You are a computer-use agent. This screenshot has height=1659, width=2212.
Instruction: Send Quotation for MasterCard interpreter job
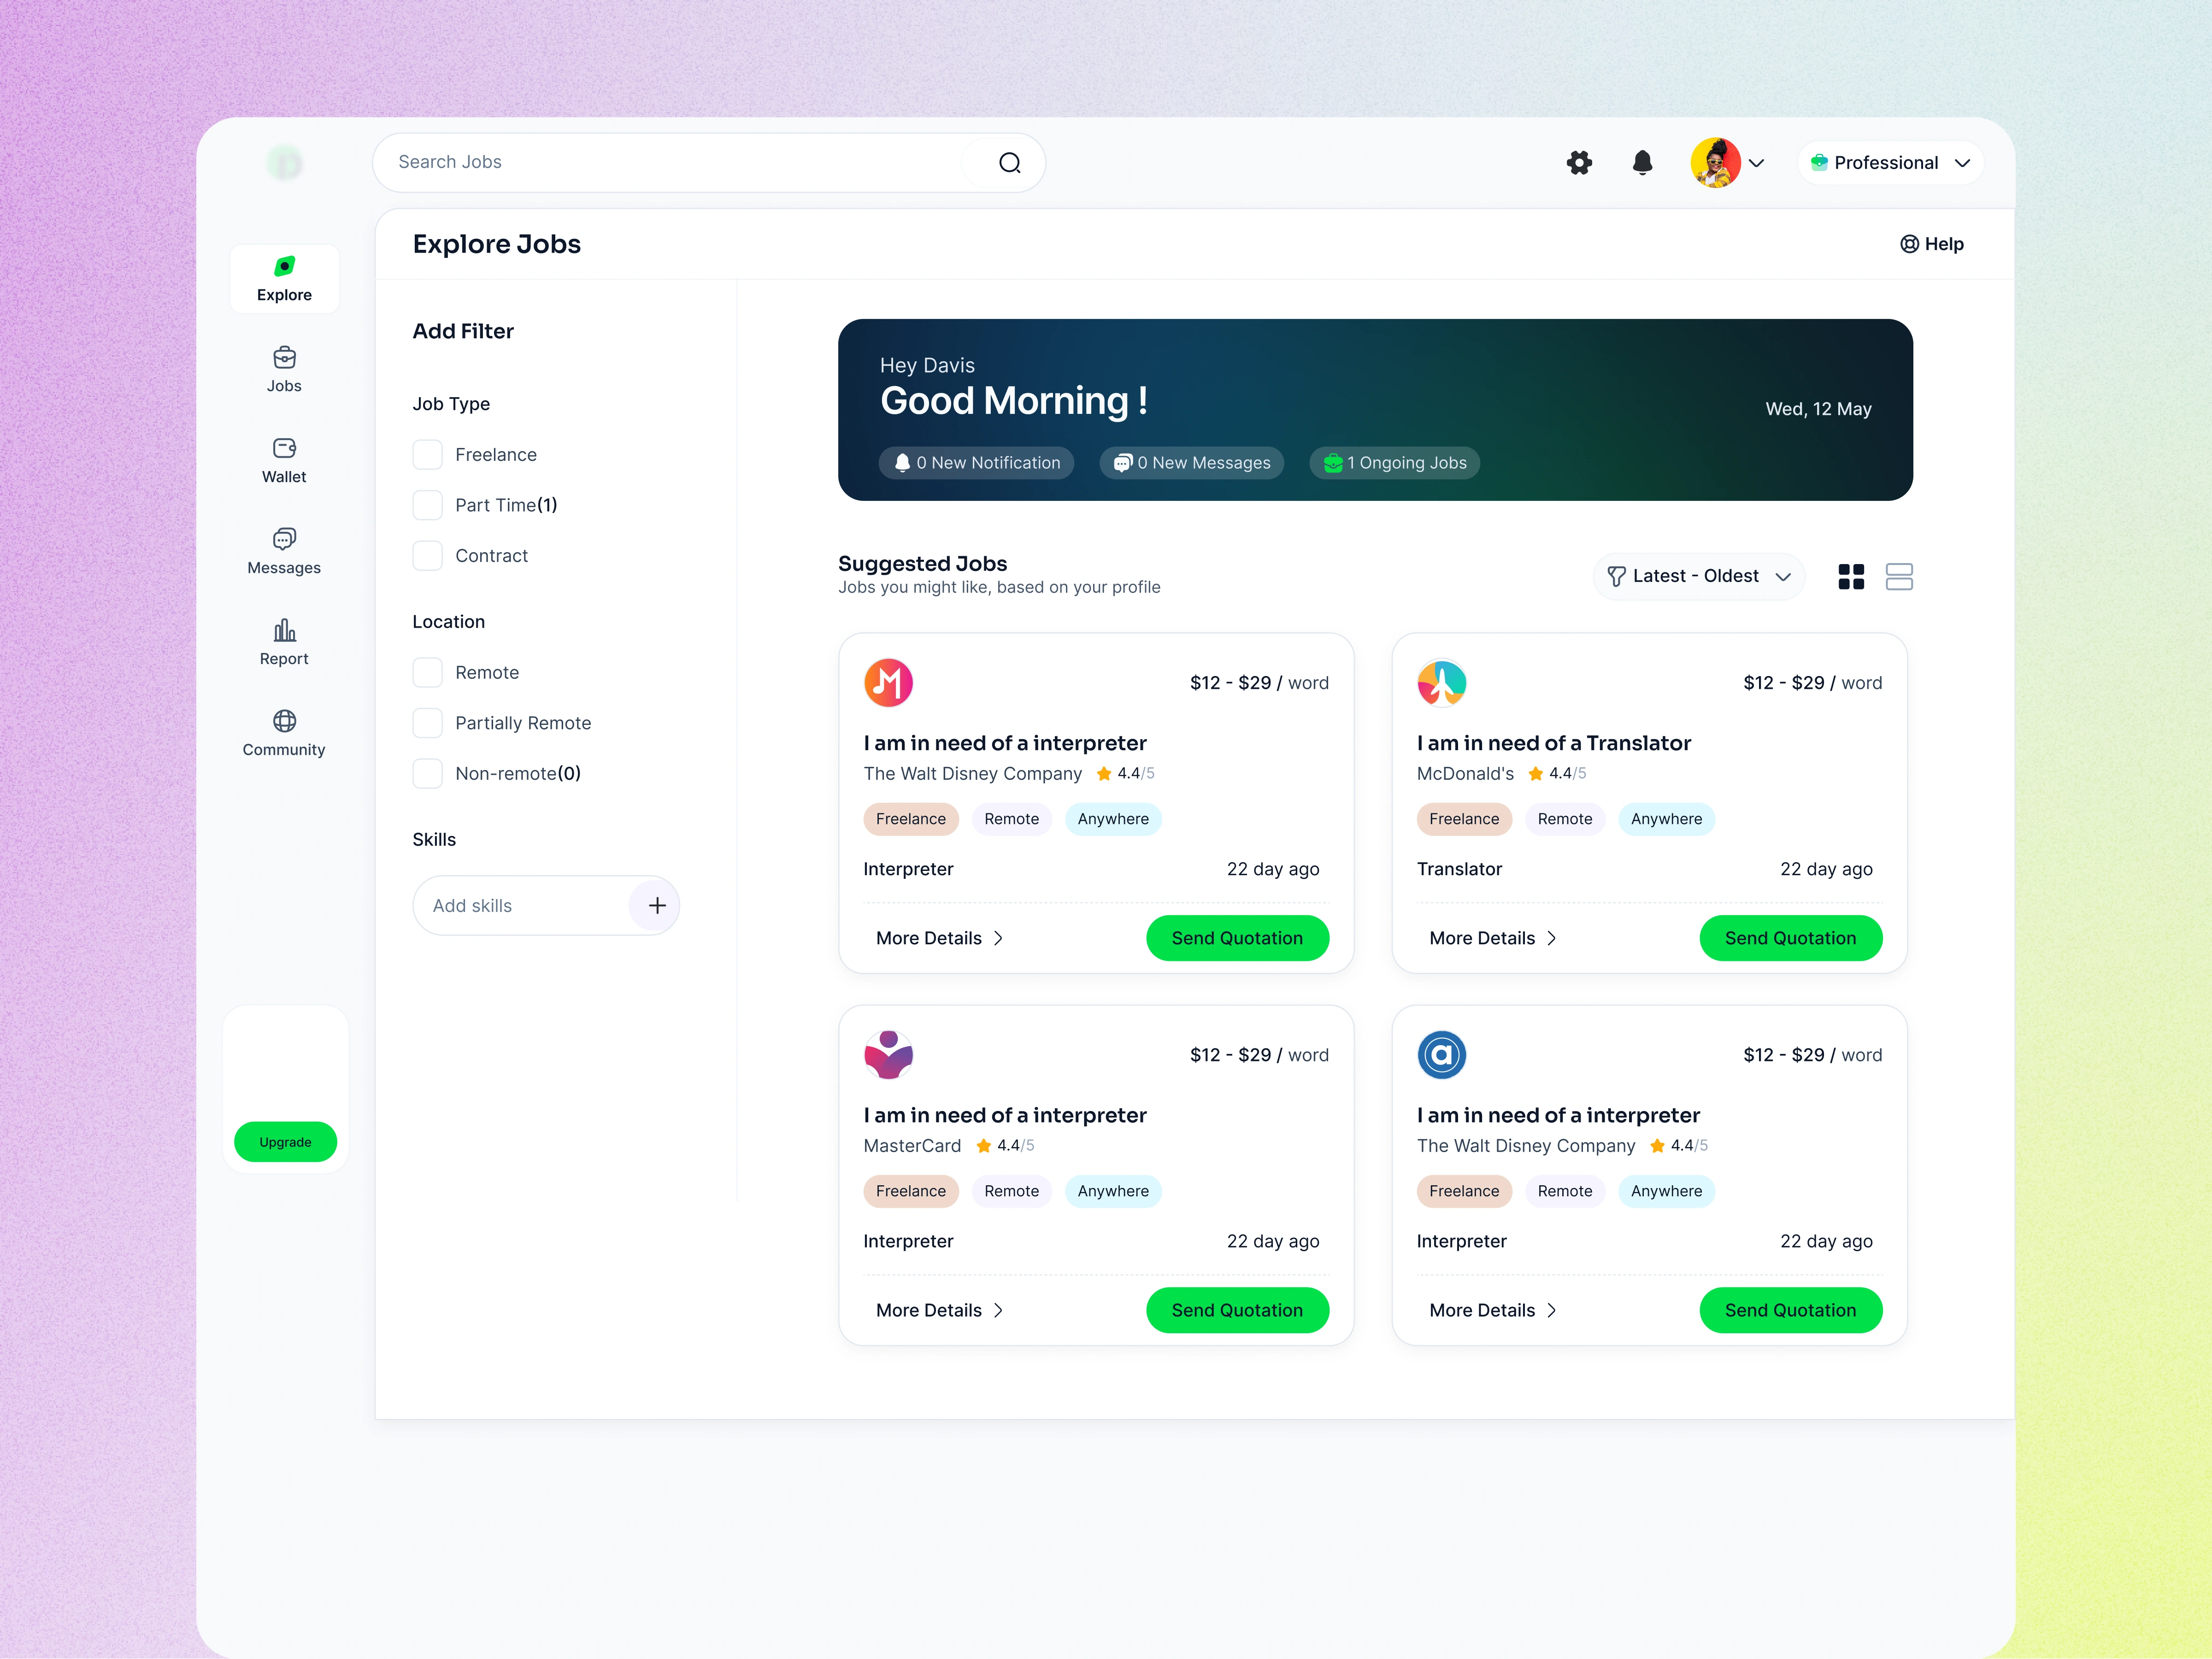point(1237,1310)
